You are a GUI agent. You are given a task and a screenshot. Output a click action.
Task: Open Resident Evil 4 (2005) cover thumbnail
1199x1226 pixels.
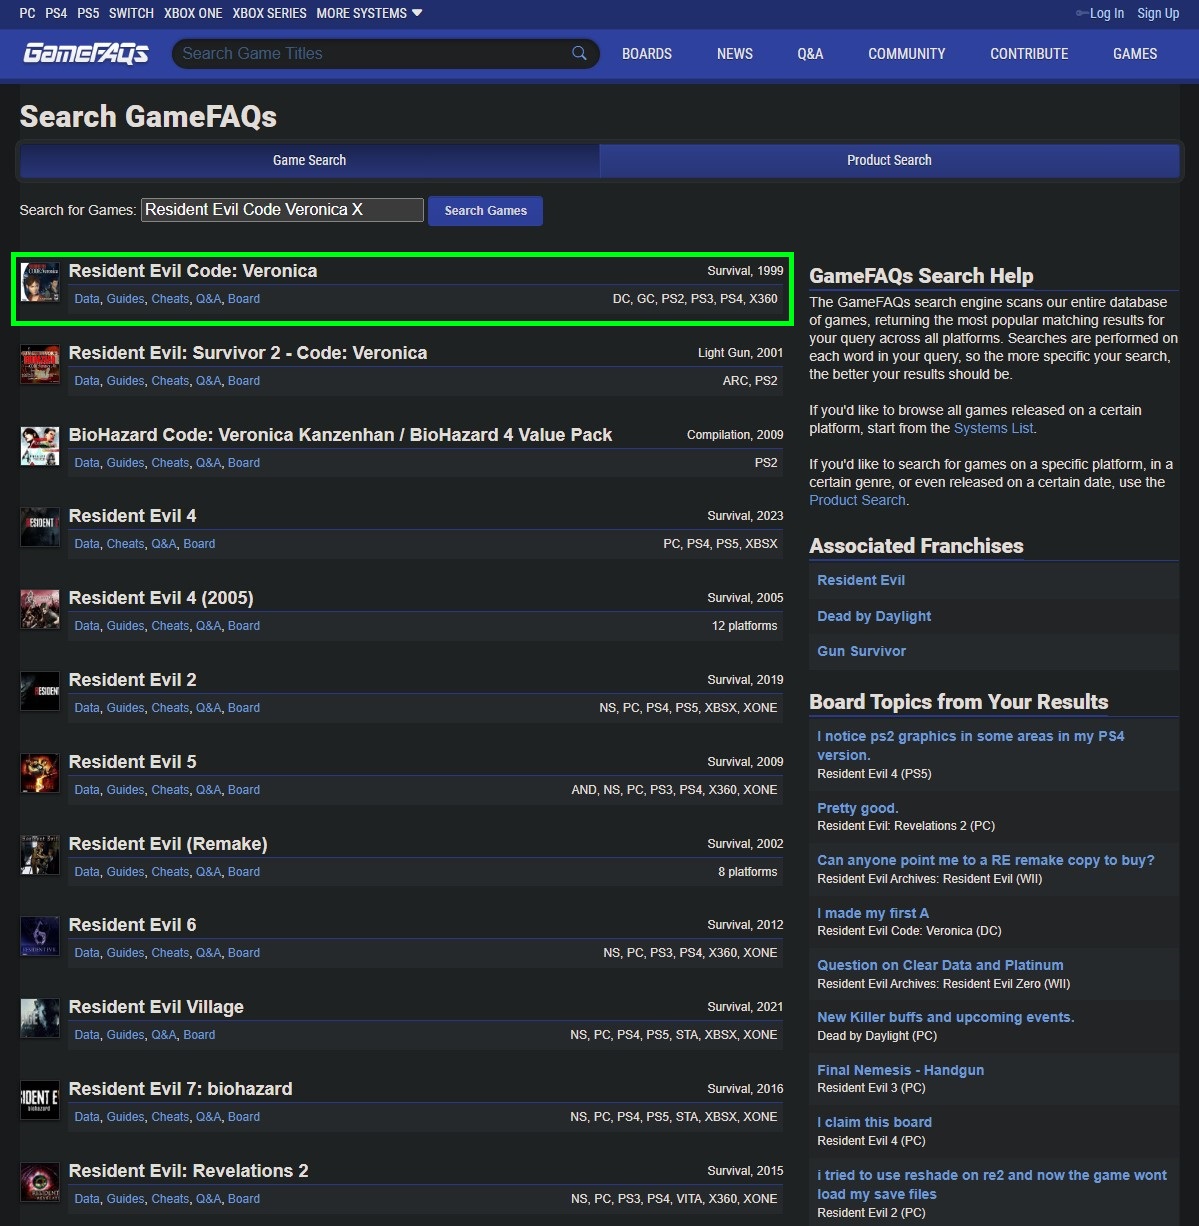pyautogui.click(x=40, y=609)
